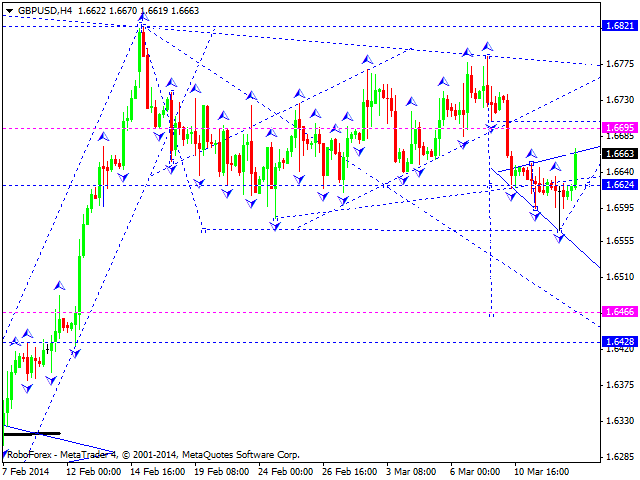Select the blue 1.6821 price level label
640x480 pixels.
620,26
